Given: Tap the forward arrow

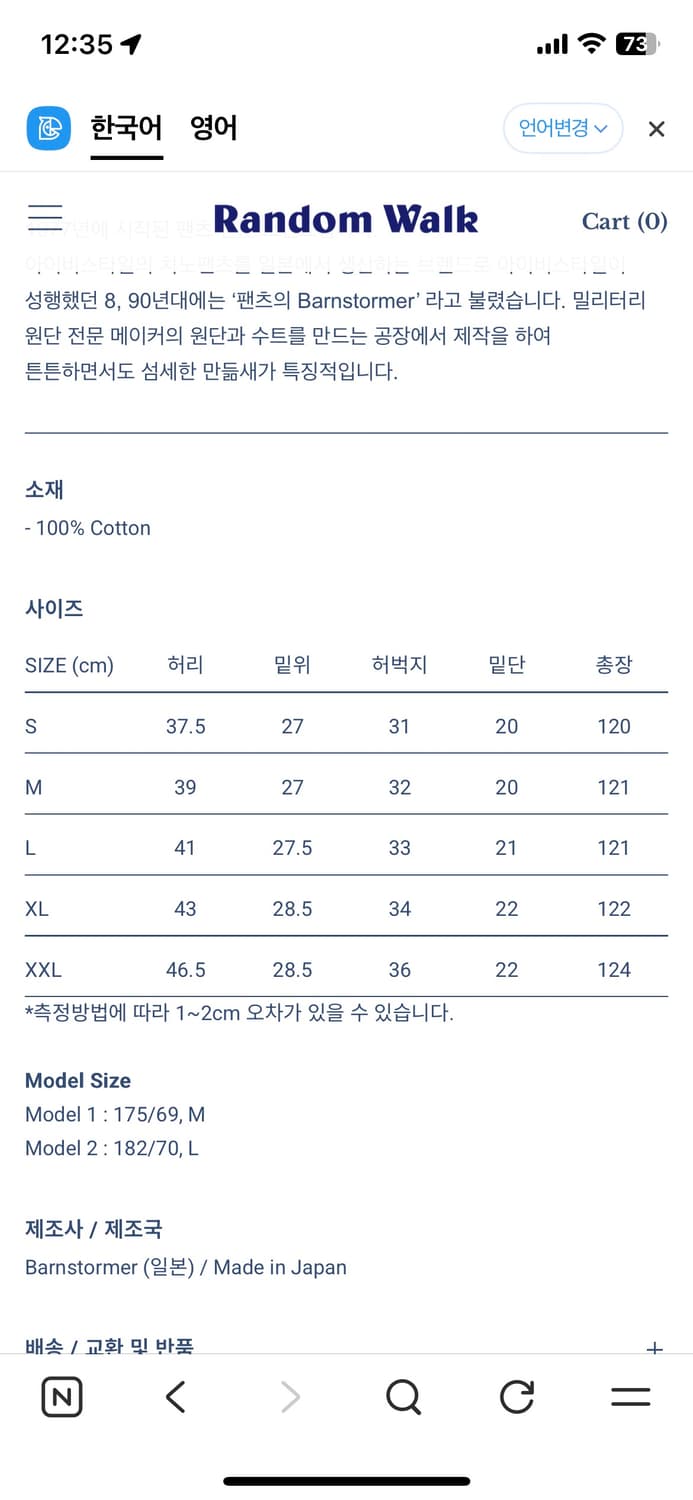Looking at the screenshot, I should pos(290,1397).
